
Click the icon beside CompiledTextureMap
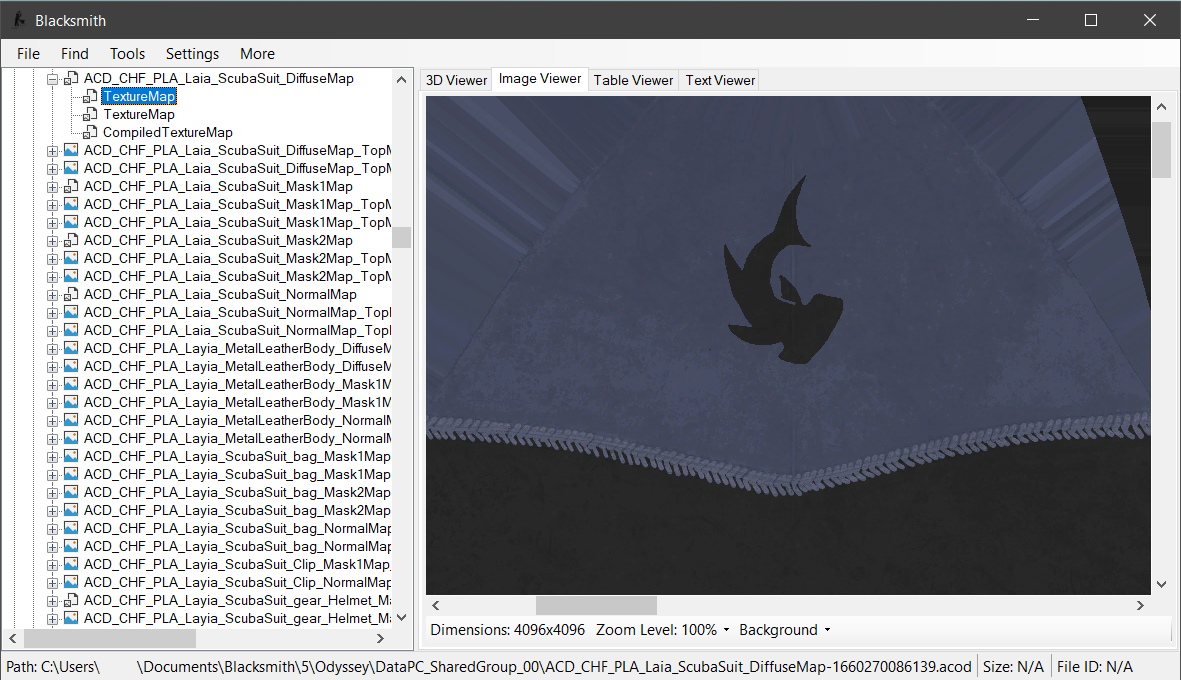[x=90, y=133]
